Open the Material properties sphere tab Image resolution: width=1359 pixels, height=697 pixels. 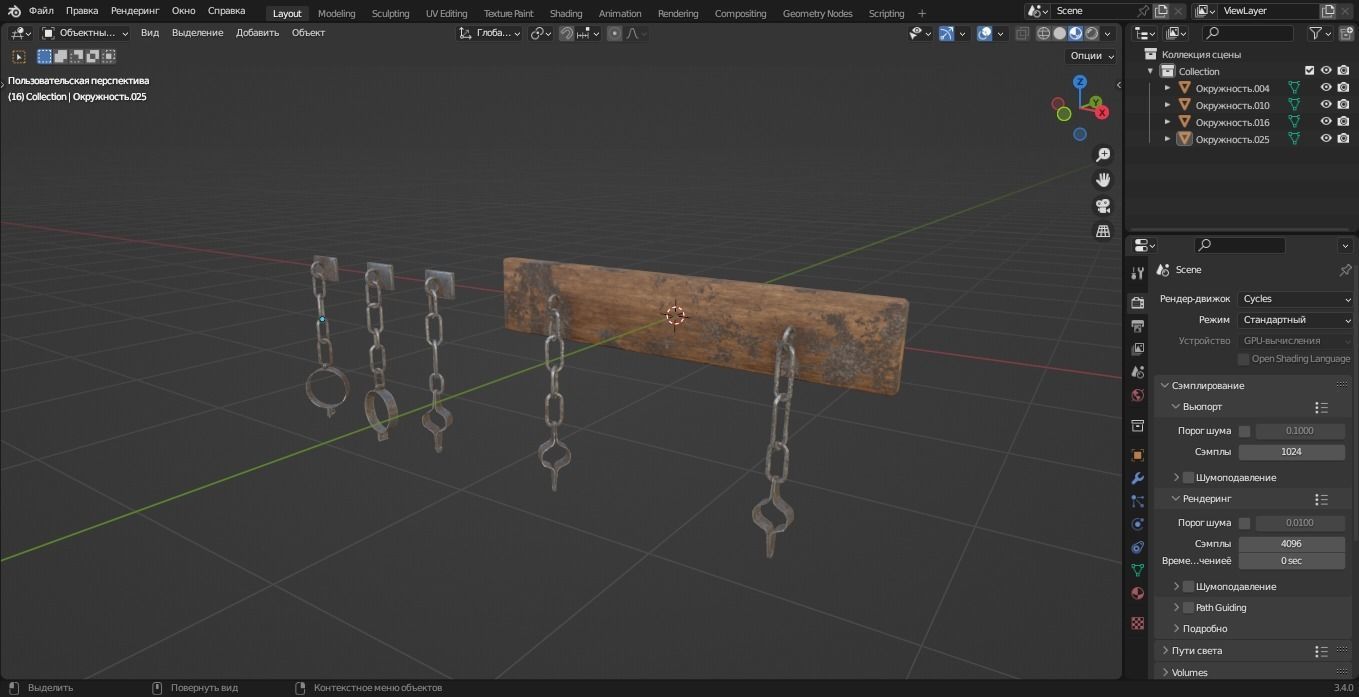point(1137,593)
